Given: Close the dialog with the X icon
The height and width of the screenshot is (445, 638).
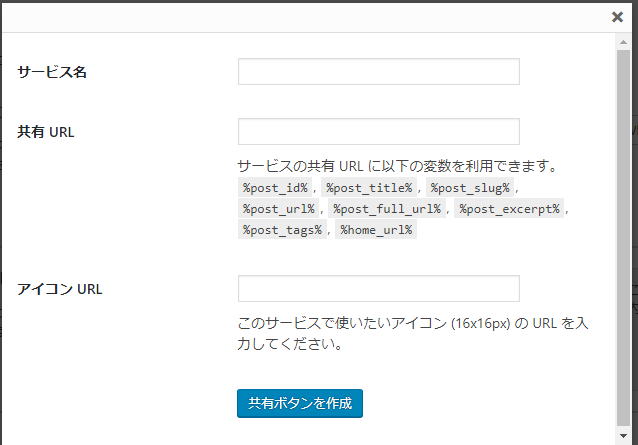Looking at the screenshot, I should [617, 17].
